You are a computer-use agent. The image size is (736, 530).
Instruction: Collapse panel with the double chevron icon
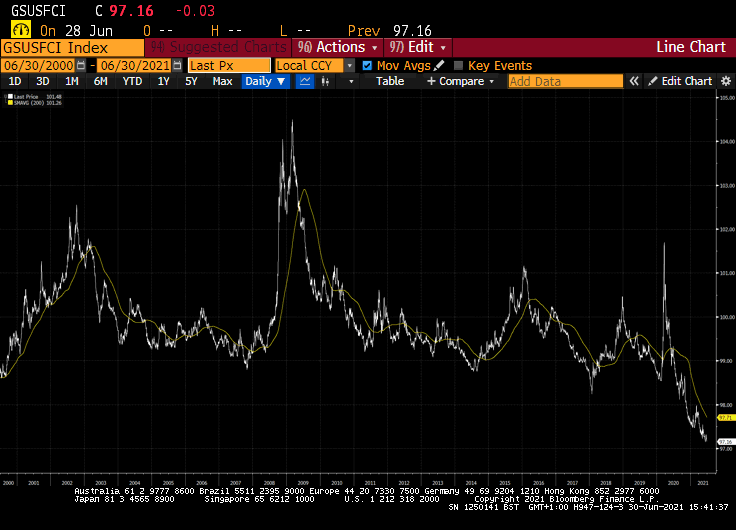tap(634, 81)
